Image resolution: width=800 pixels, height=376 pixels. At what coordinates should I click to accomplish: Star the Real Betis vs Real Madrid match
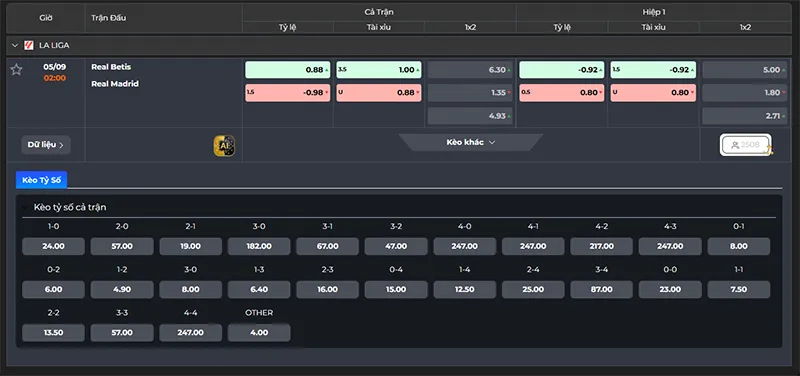click(x=16, y=69)
